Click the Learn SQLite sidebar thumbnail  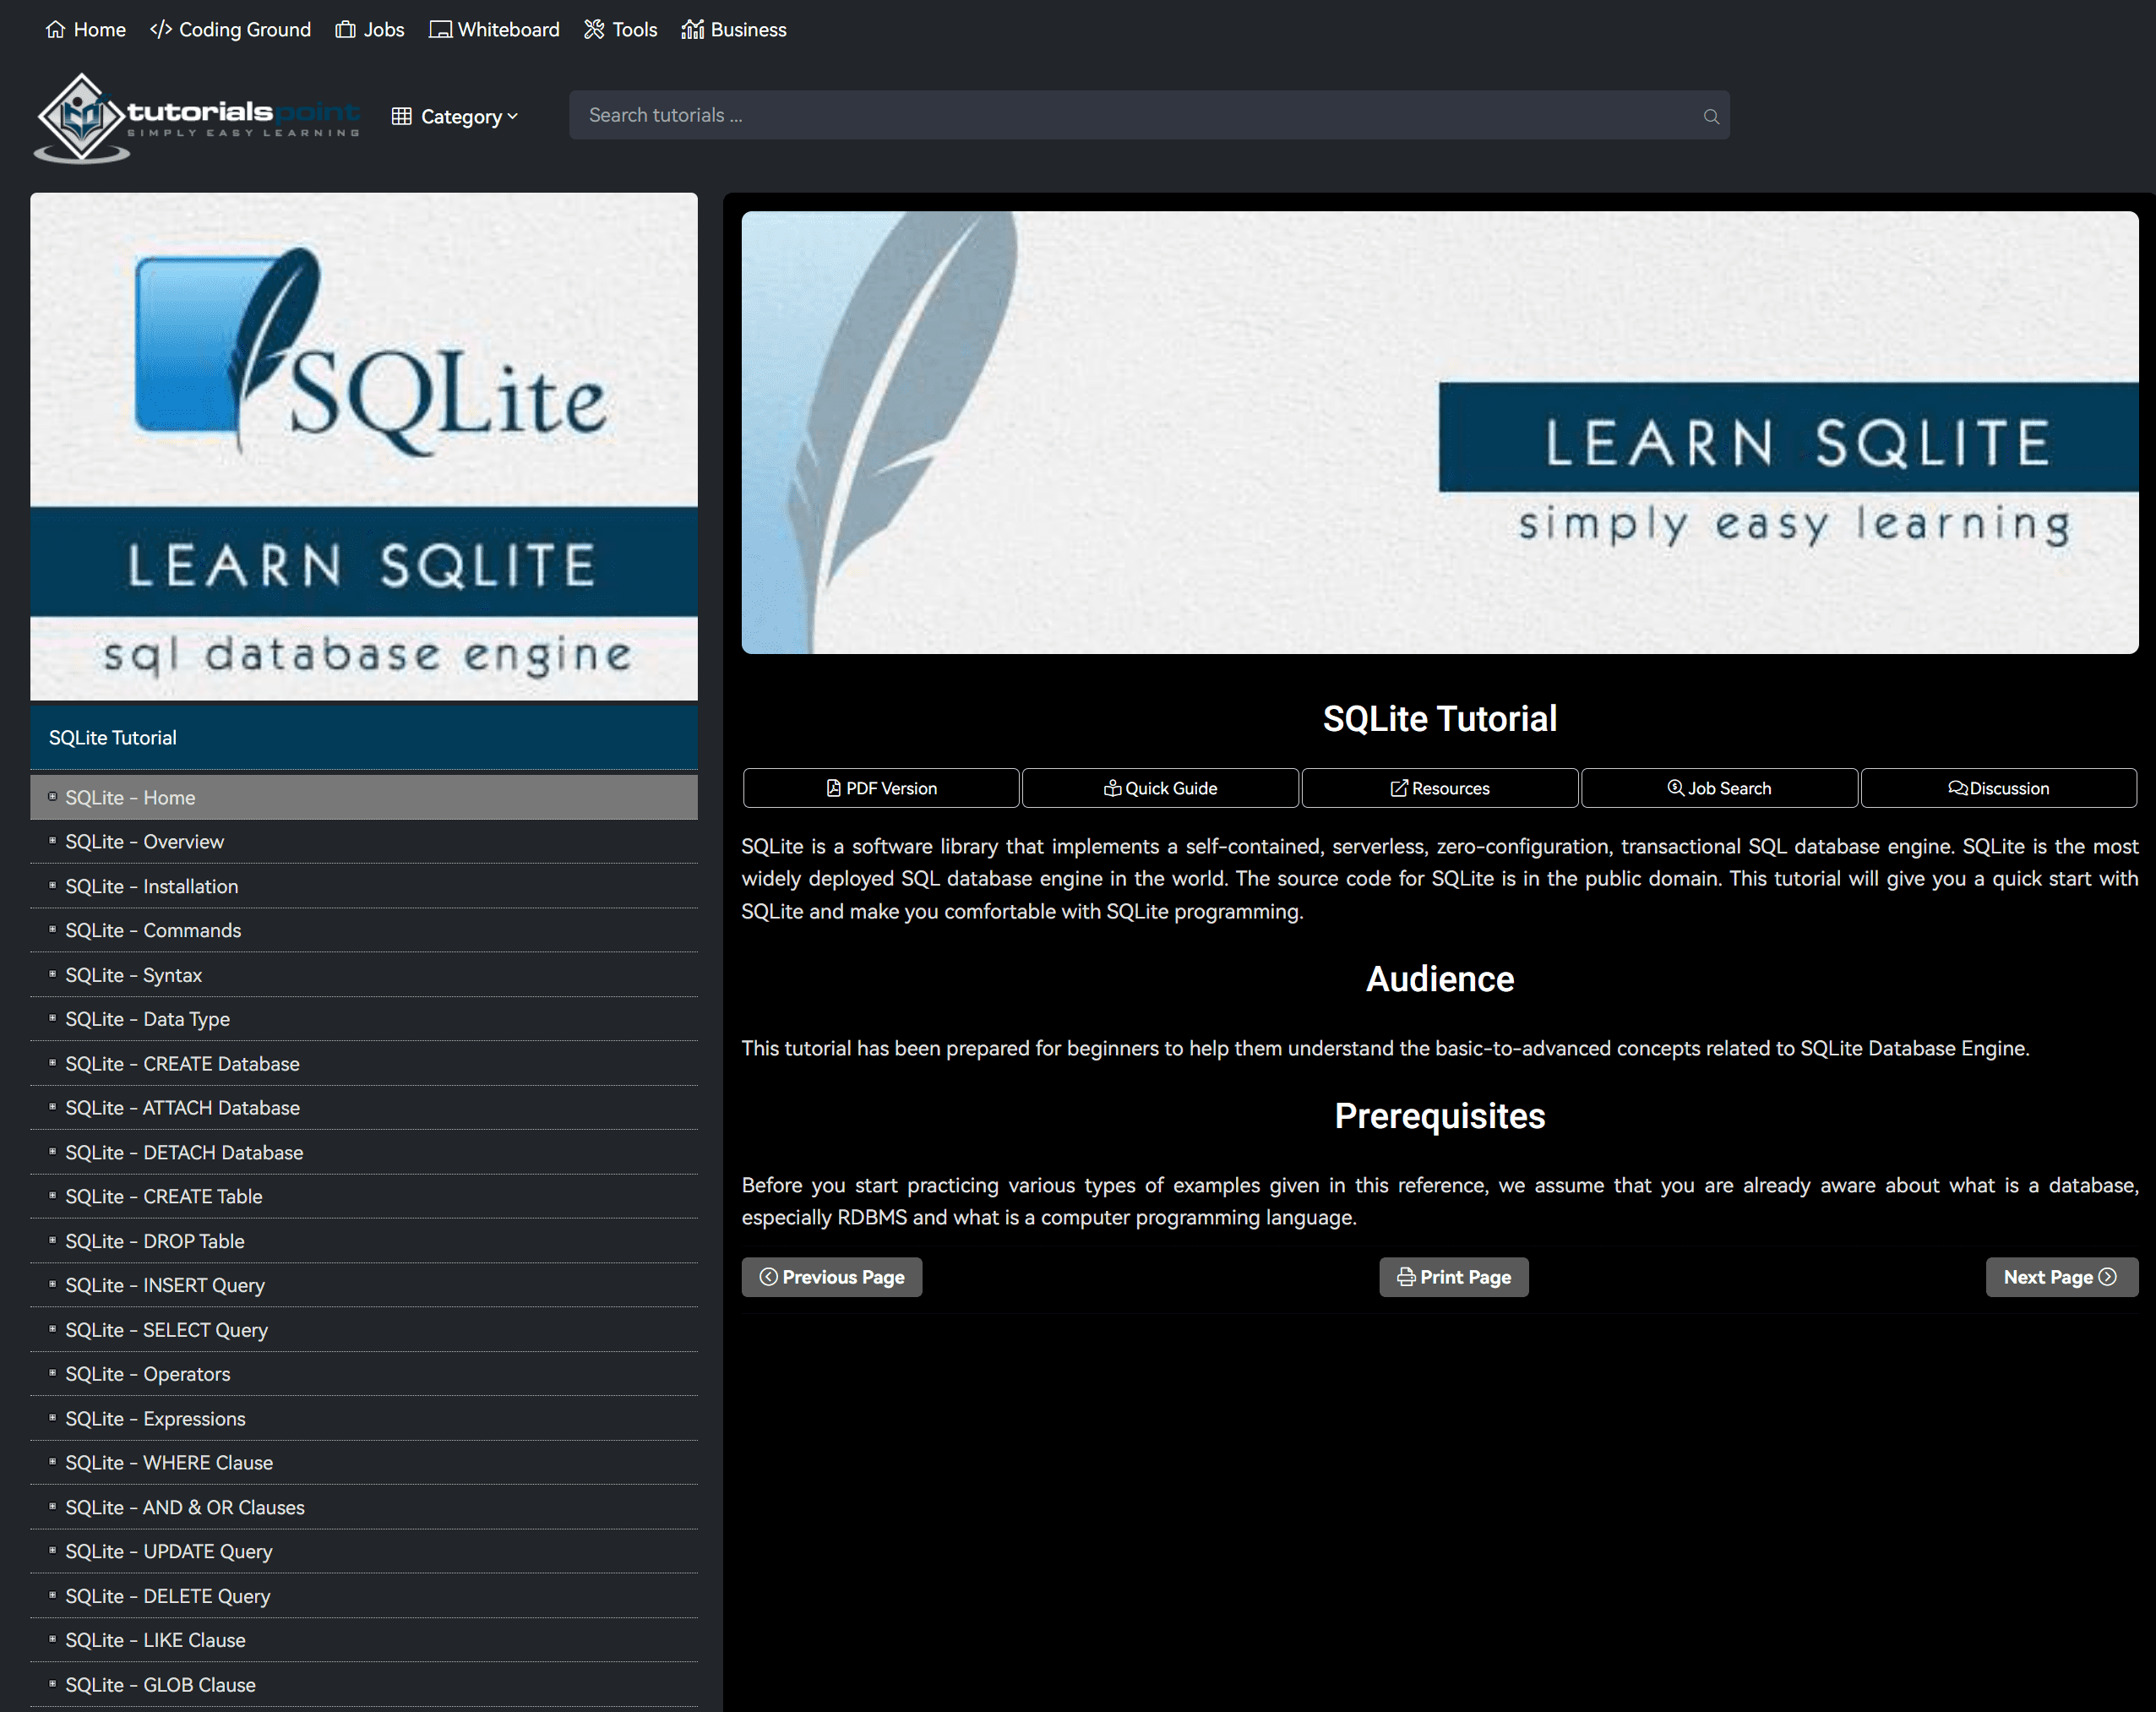coord(363,446)
